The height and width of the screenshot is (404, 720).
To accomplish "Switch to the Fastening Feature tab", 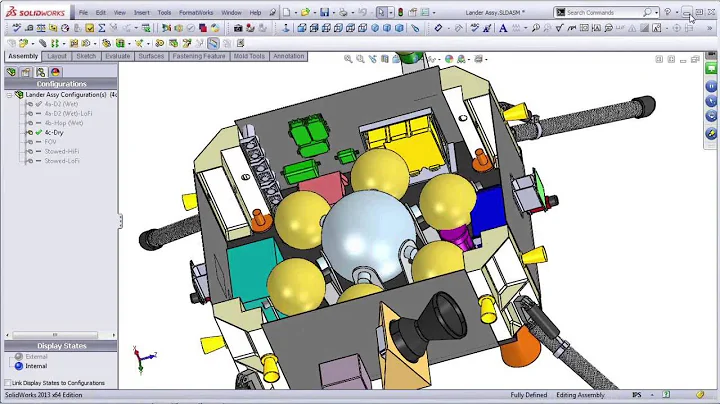I will [199, 56].
